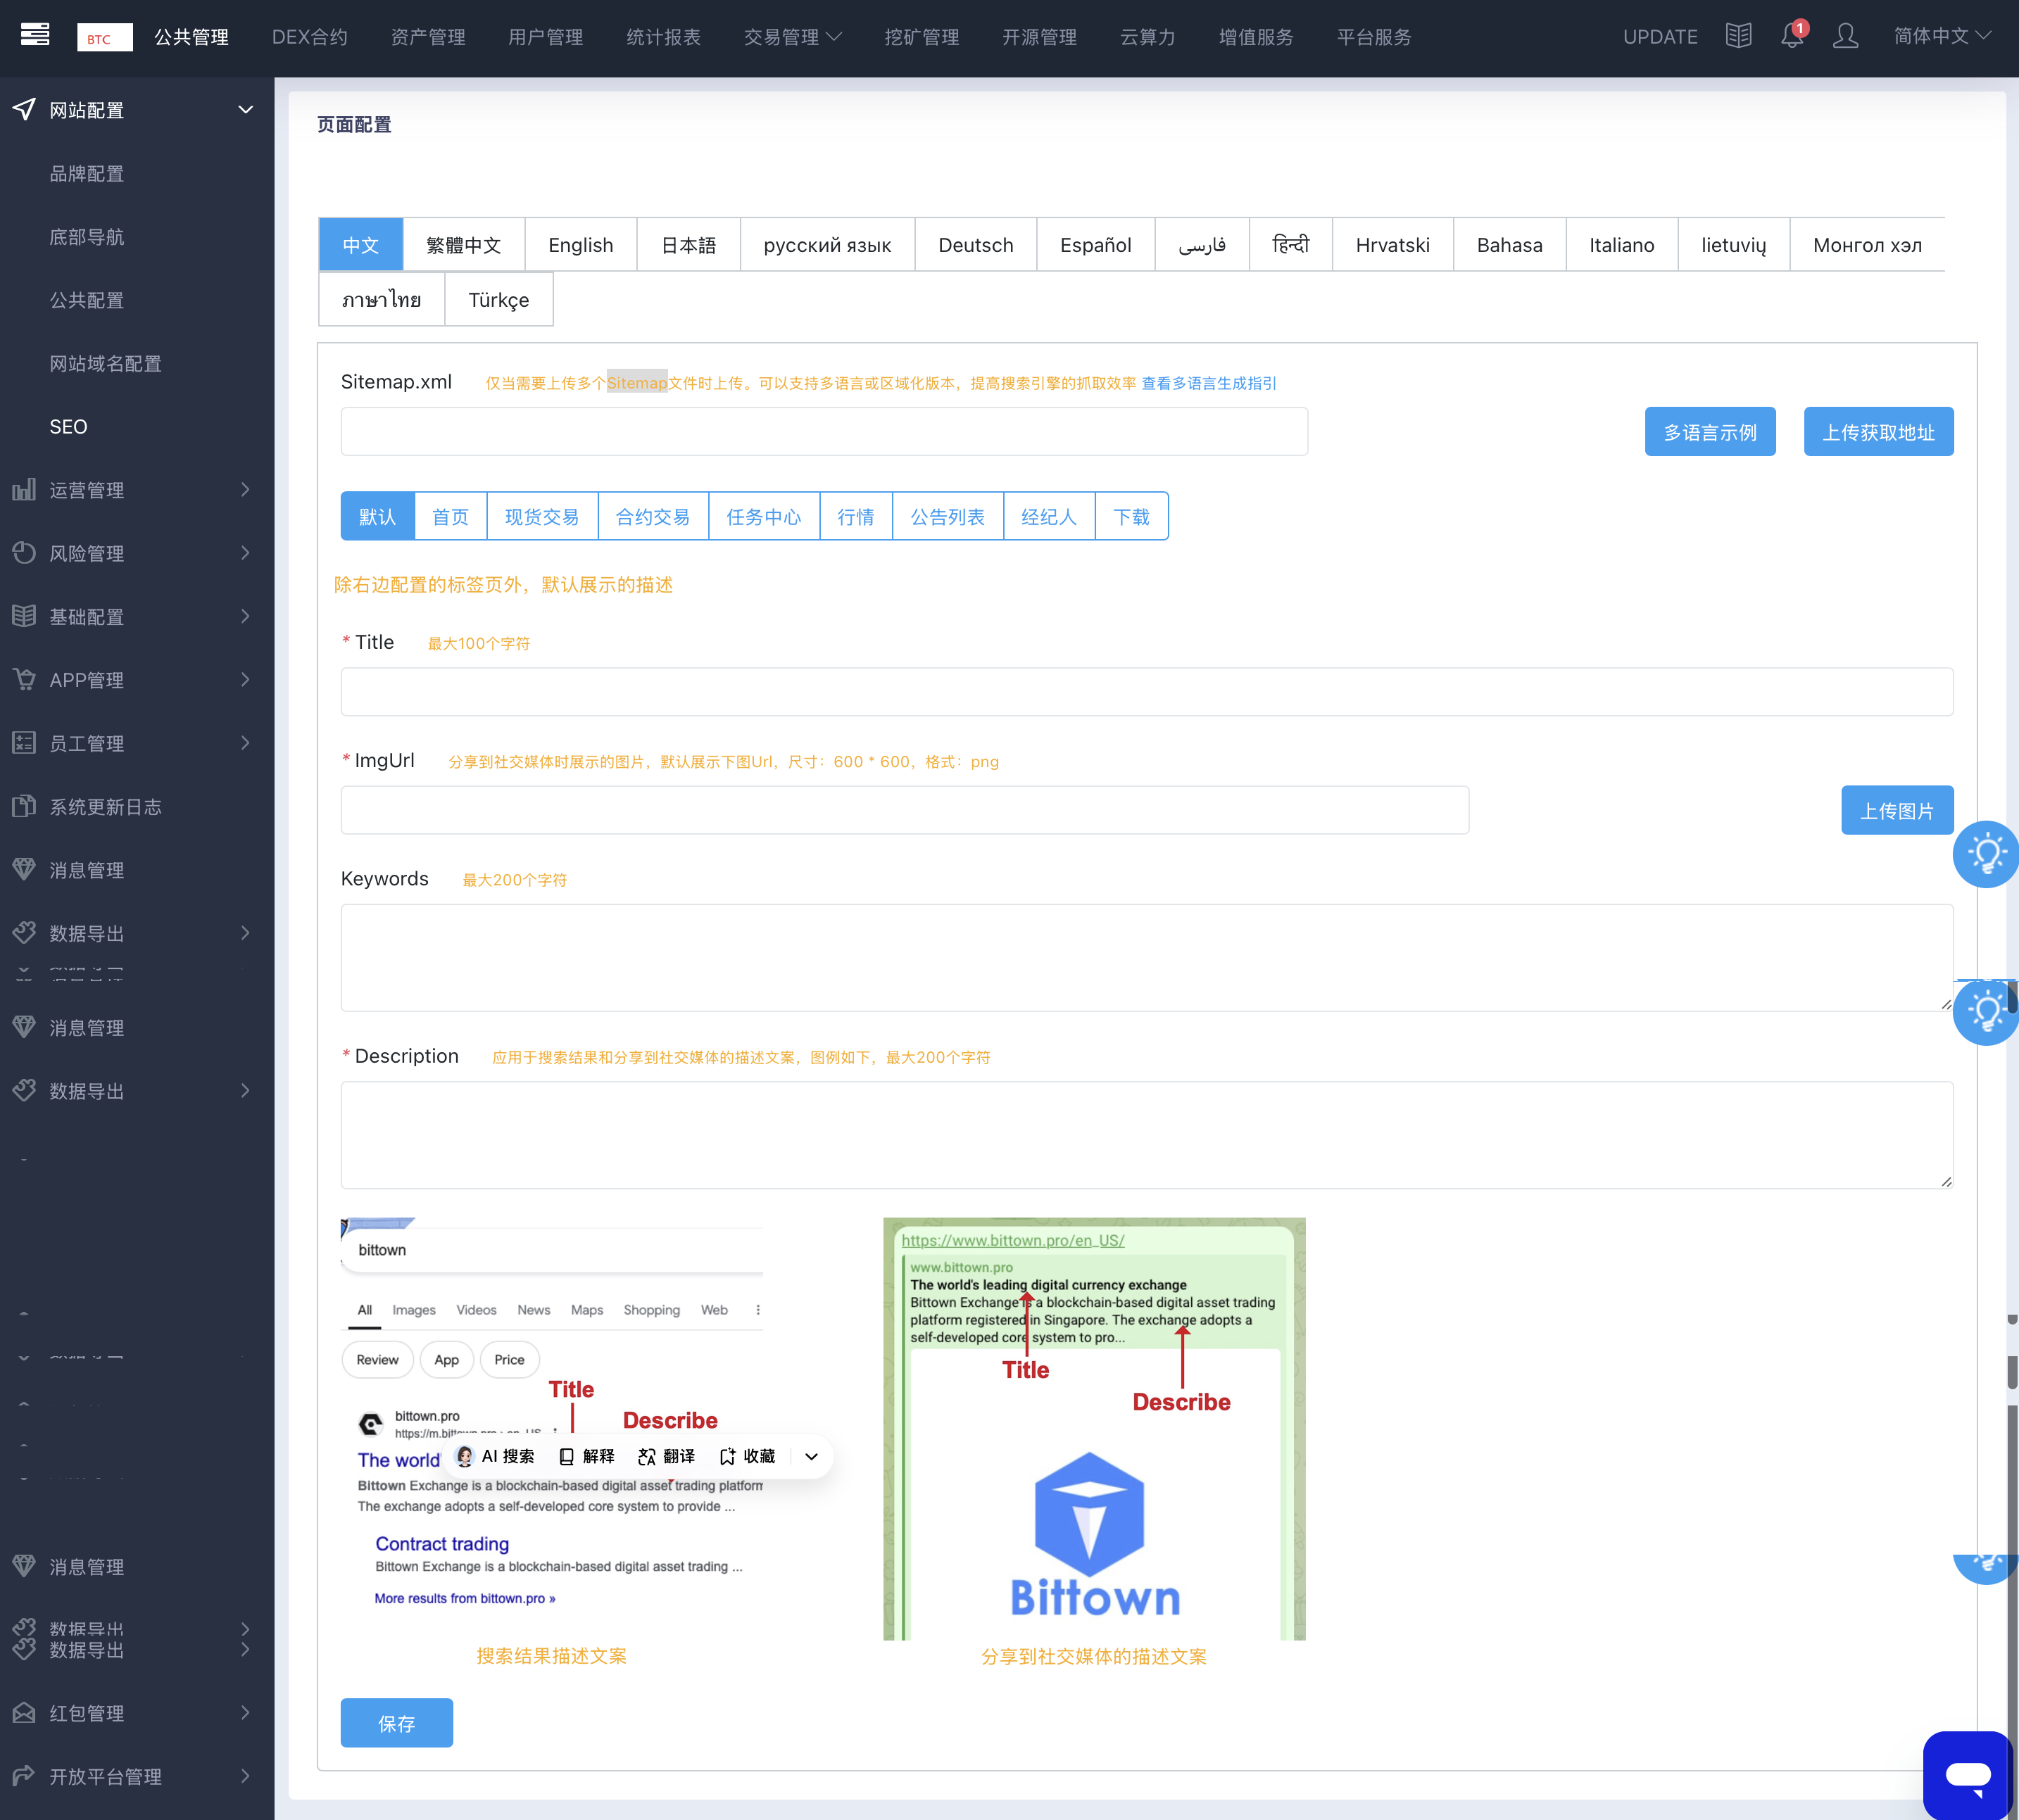Click 解释 in the floating toolbar
Image resolution: width=2019 pixels, height=1820 pixels.
pyautogui.click(x=587, y=1456)
